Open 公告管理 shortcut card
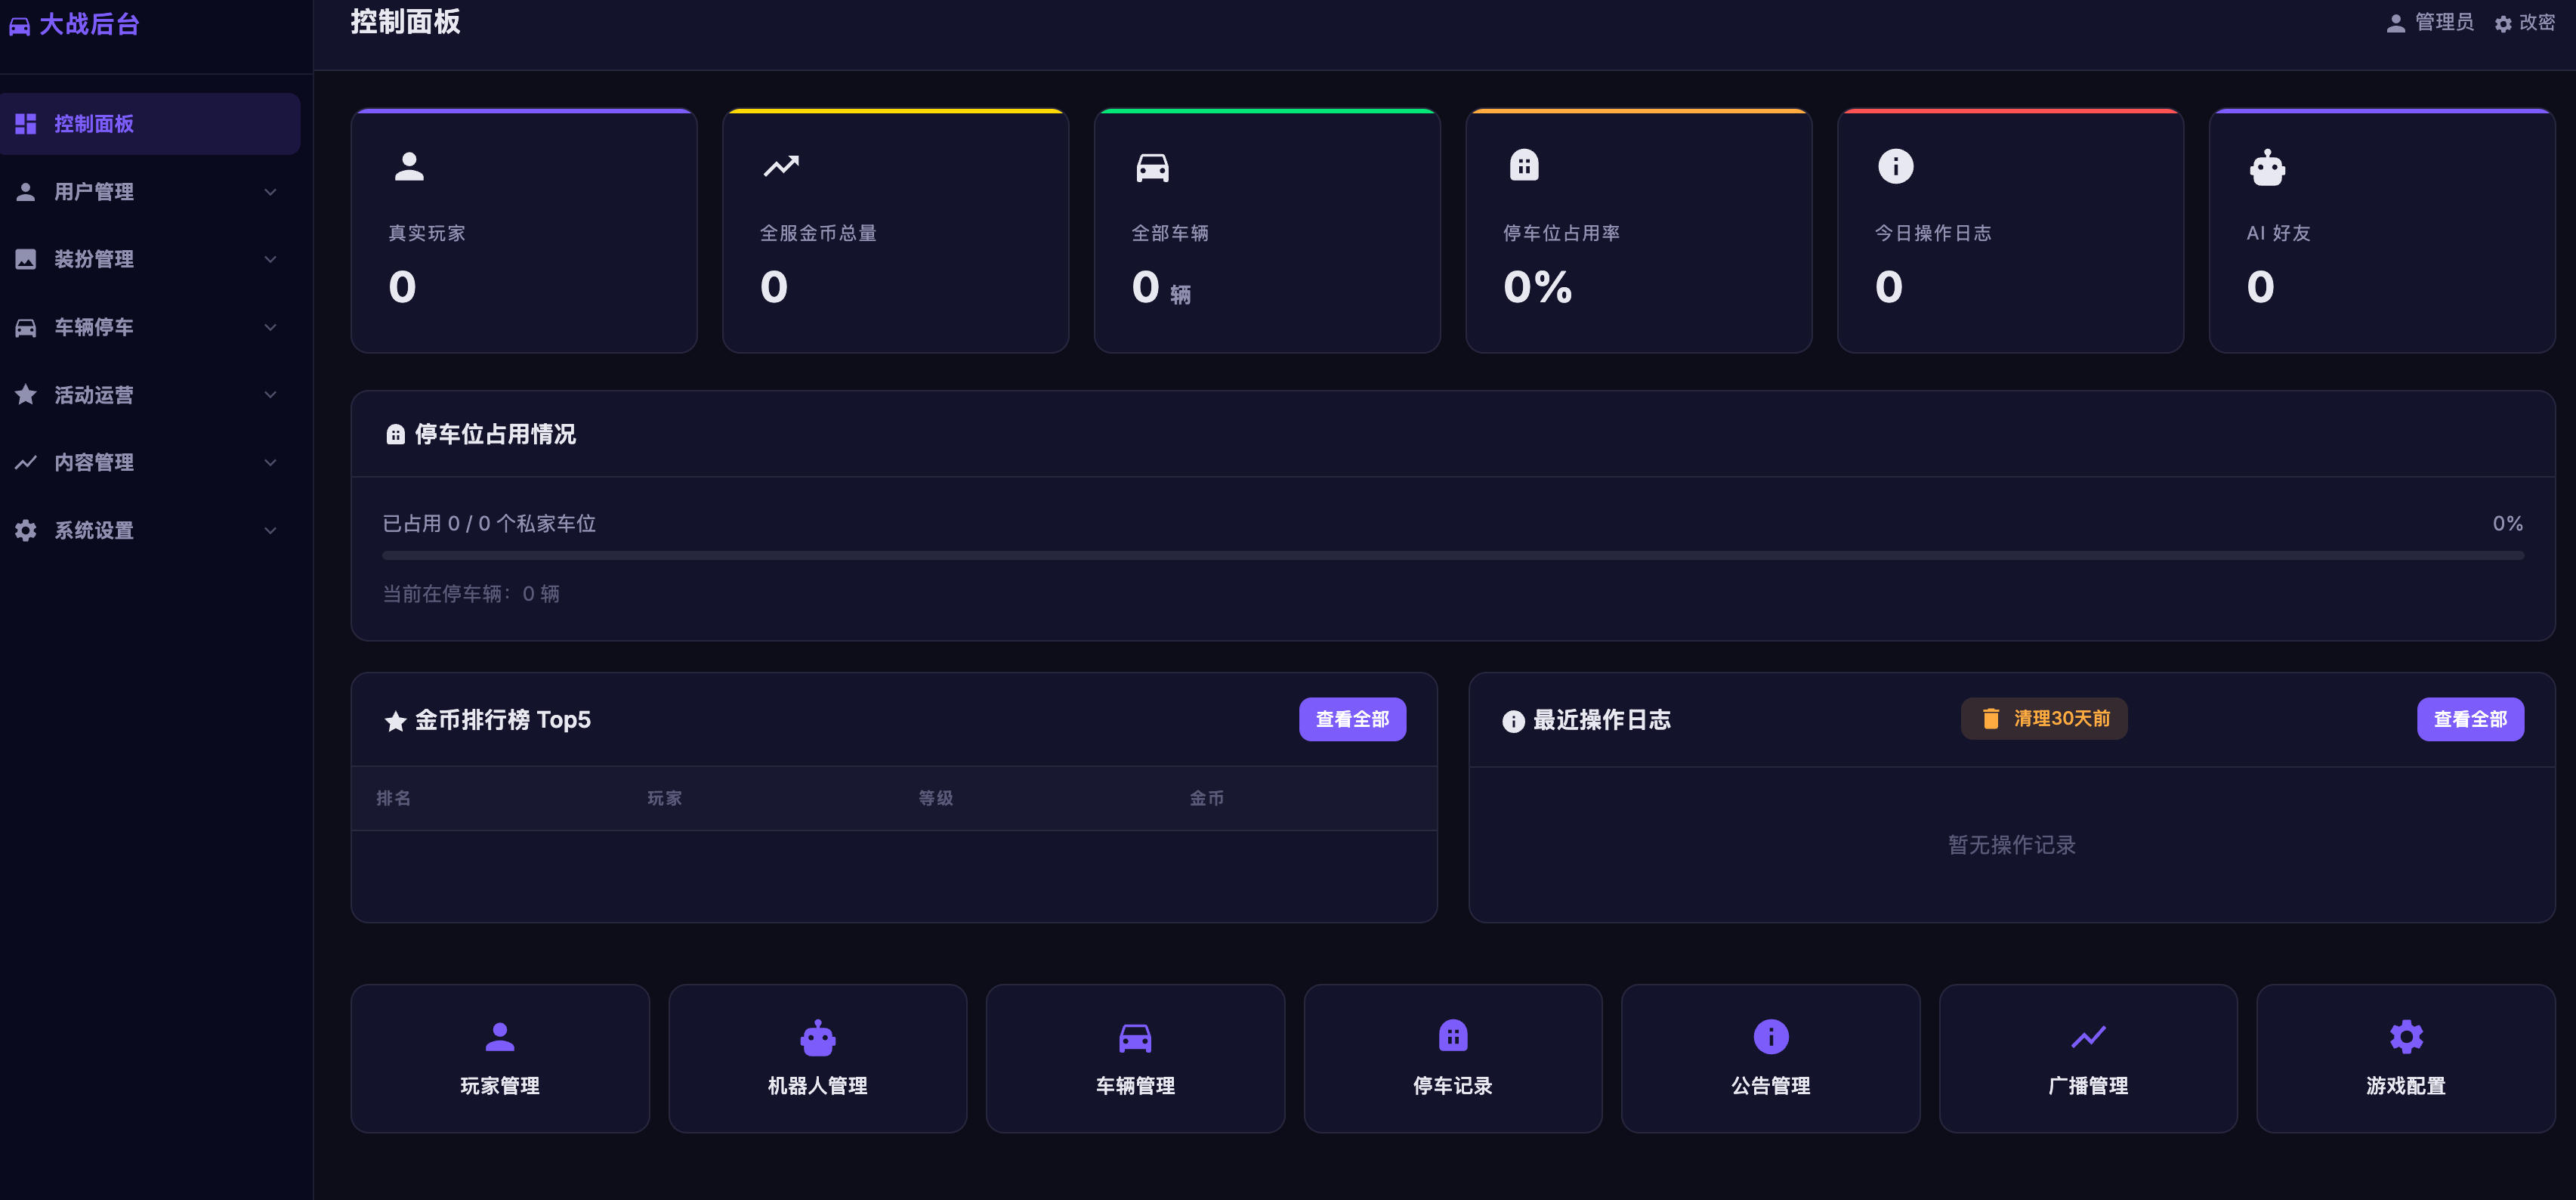The image size is (2576, 1200). pos(1770,1058)
